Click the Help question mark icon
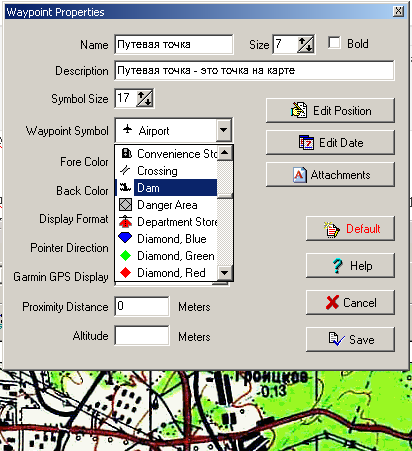Screen dimensions: 412x451 click(x=338, y=266)
